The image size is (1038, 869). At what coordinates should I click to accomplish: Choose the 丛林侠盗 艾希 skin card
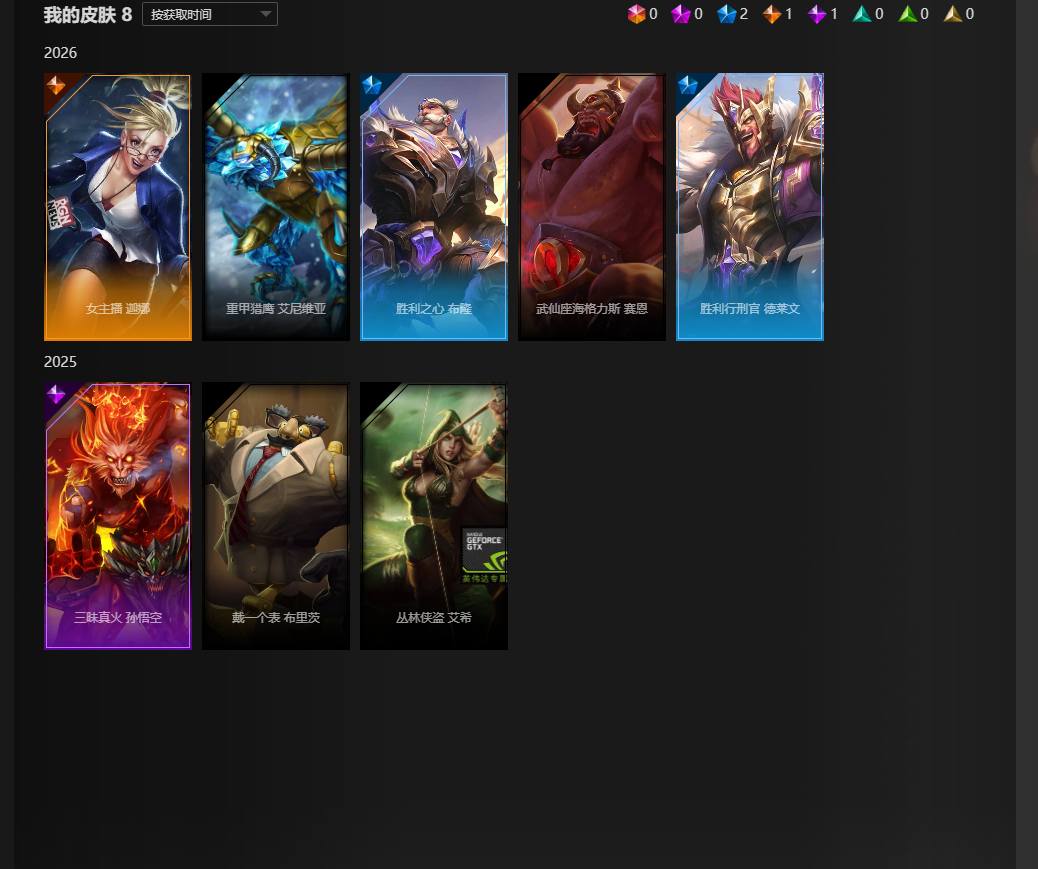point(434,516)
